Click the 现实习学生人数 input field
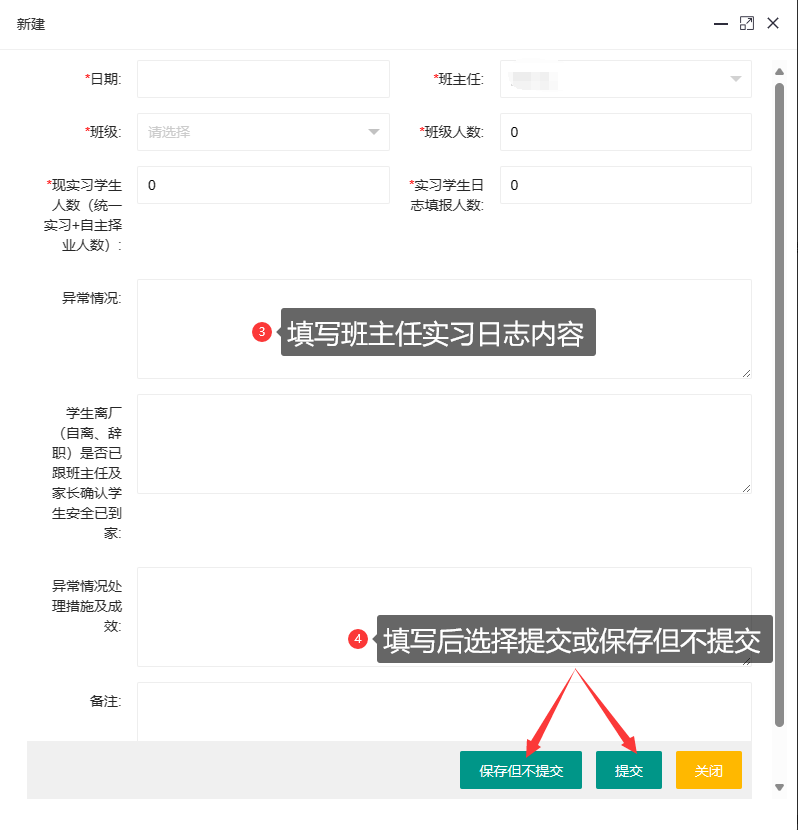This screenshot has width=798, height=830. pos(263,185)
